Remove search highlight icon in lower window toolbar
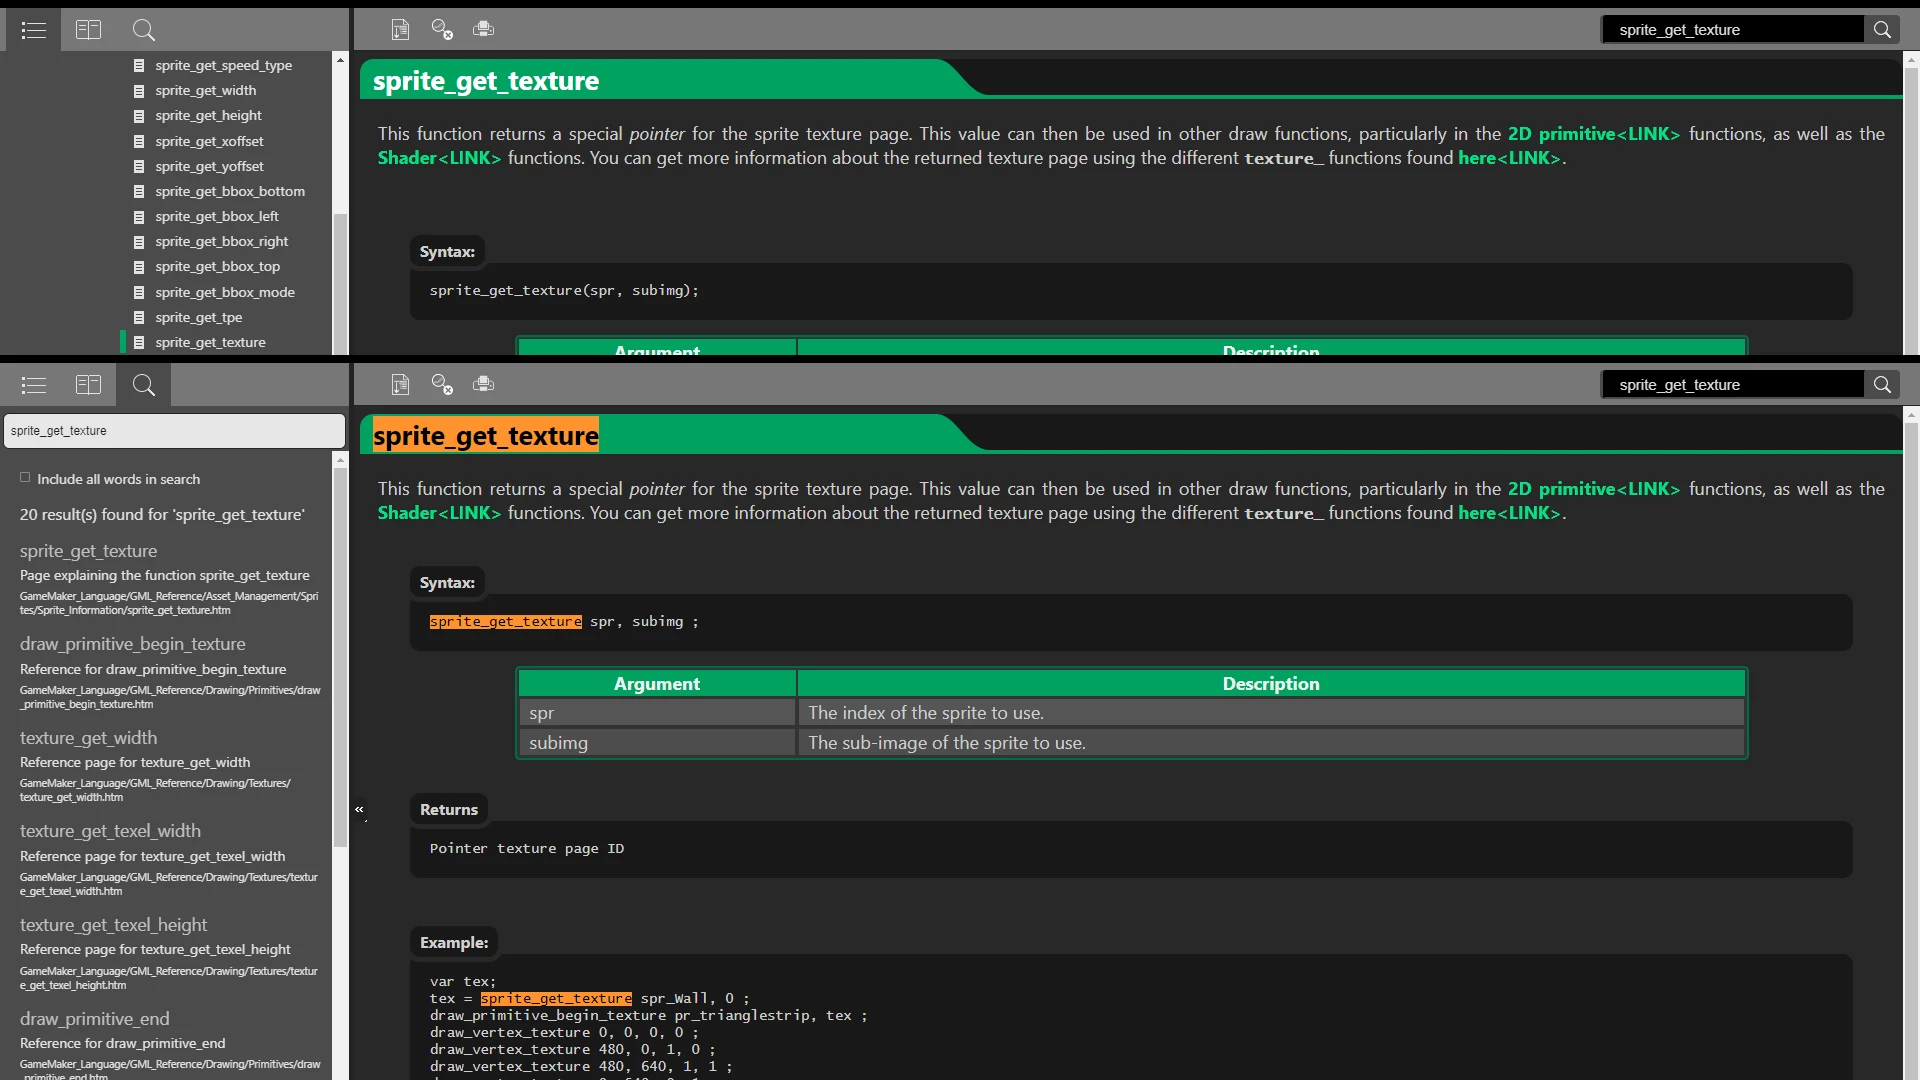 click(x=442, y=384)
